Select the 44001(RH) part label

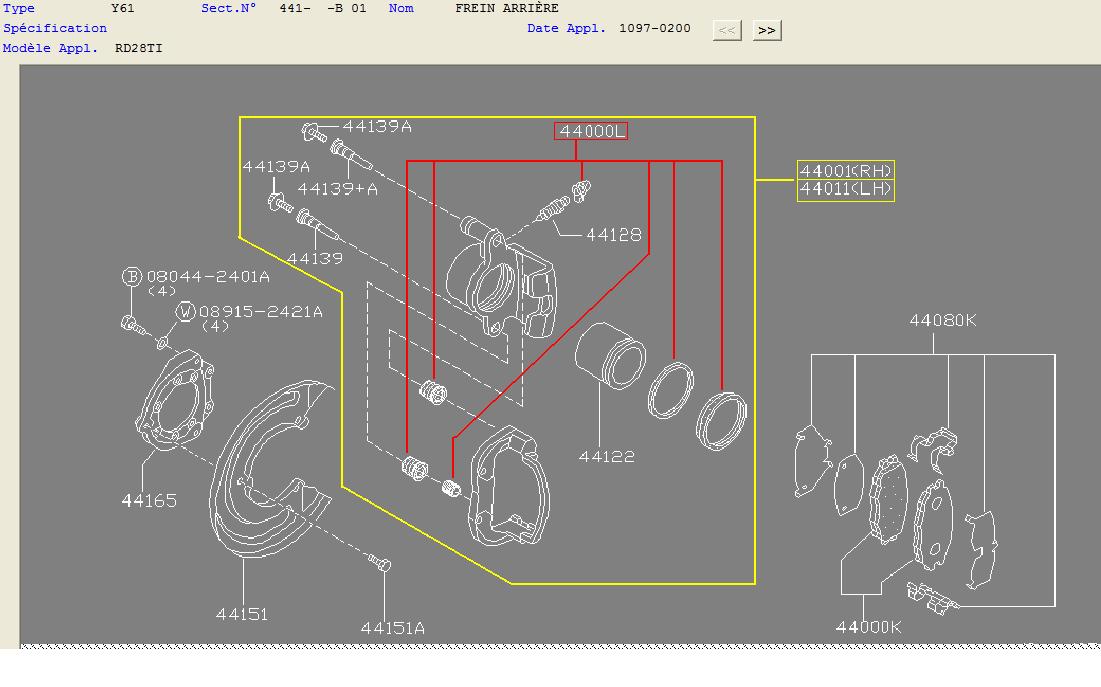pos(845,171)
